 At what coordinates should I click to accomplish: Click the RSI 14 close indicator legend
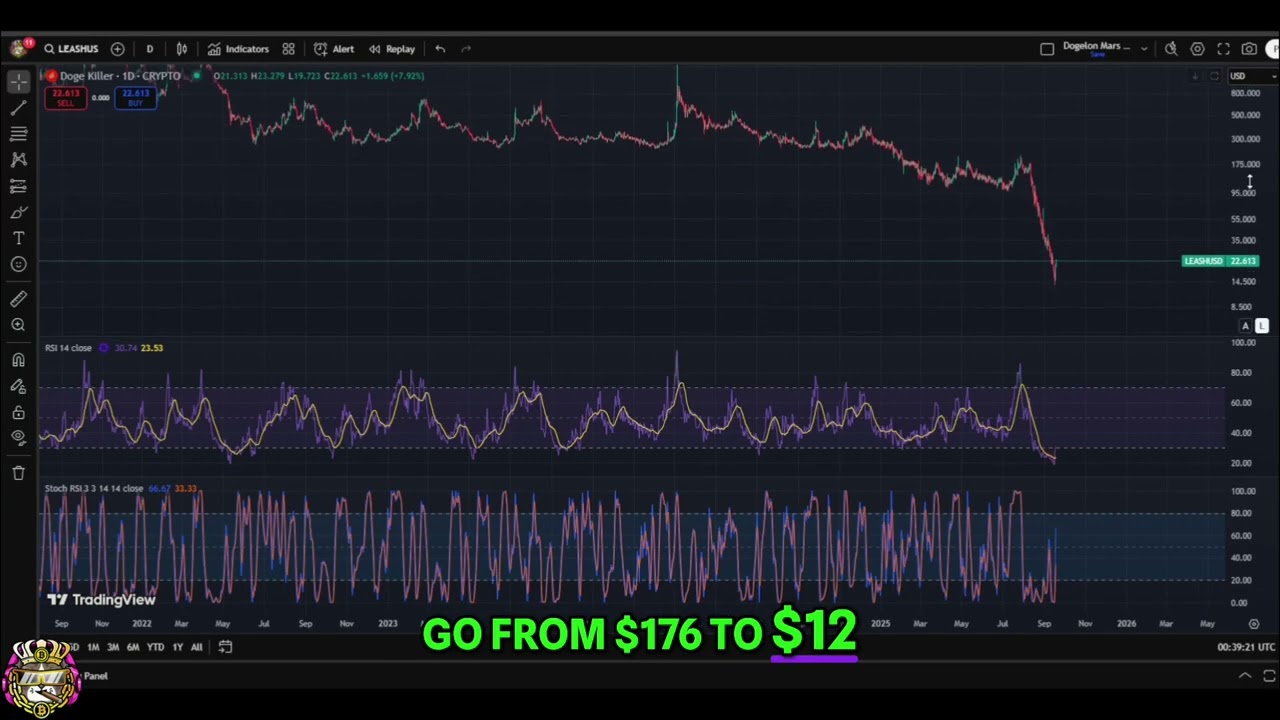point(68,348)
